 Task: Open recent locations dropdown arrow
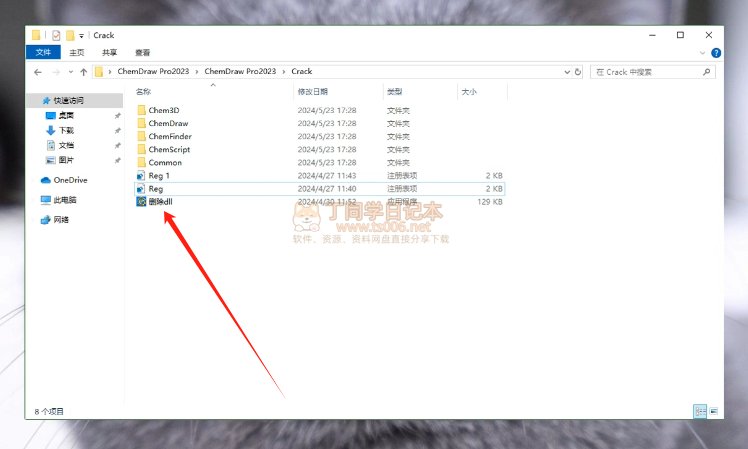pos(71,72)
